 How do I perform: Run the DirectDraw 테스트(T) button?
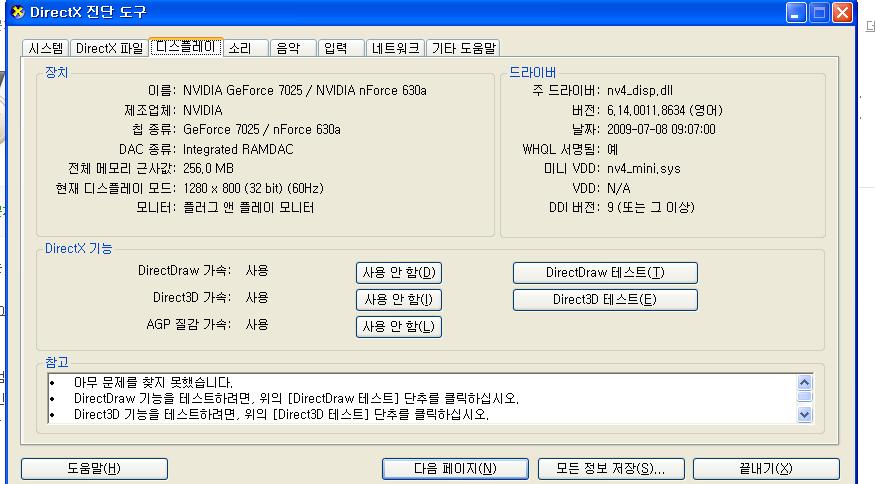pyautogui.click(x=605, y=272)
